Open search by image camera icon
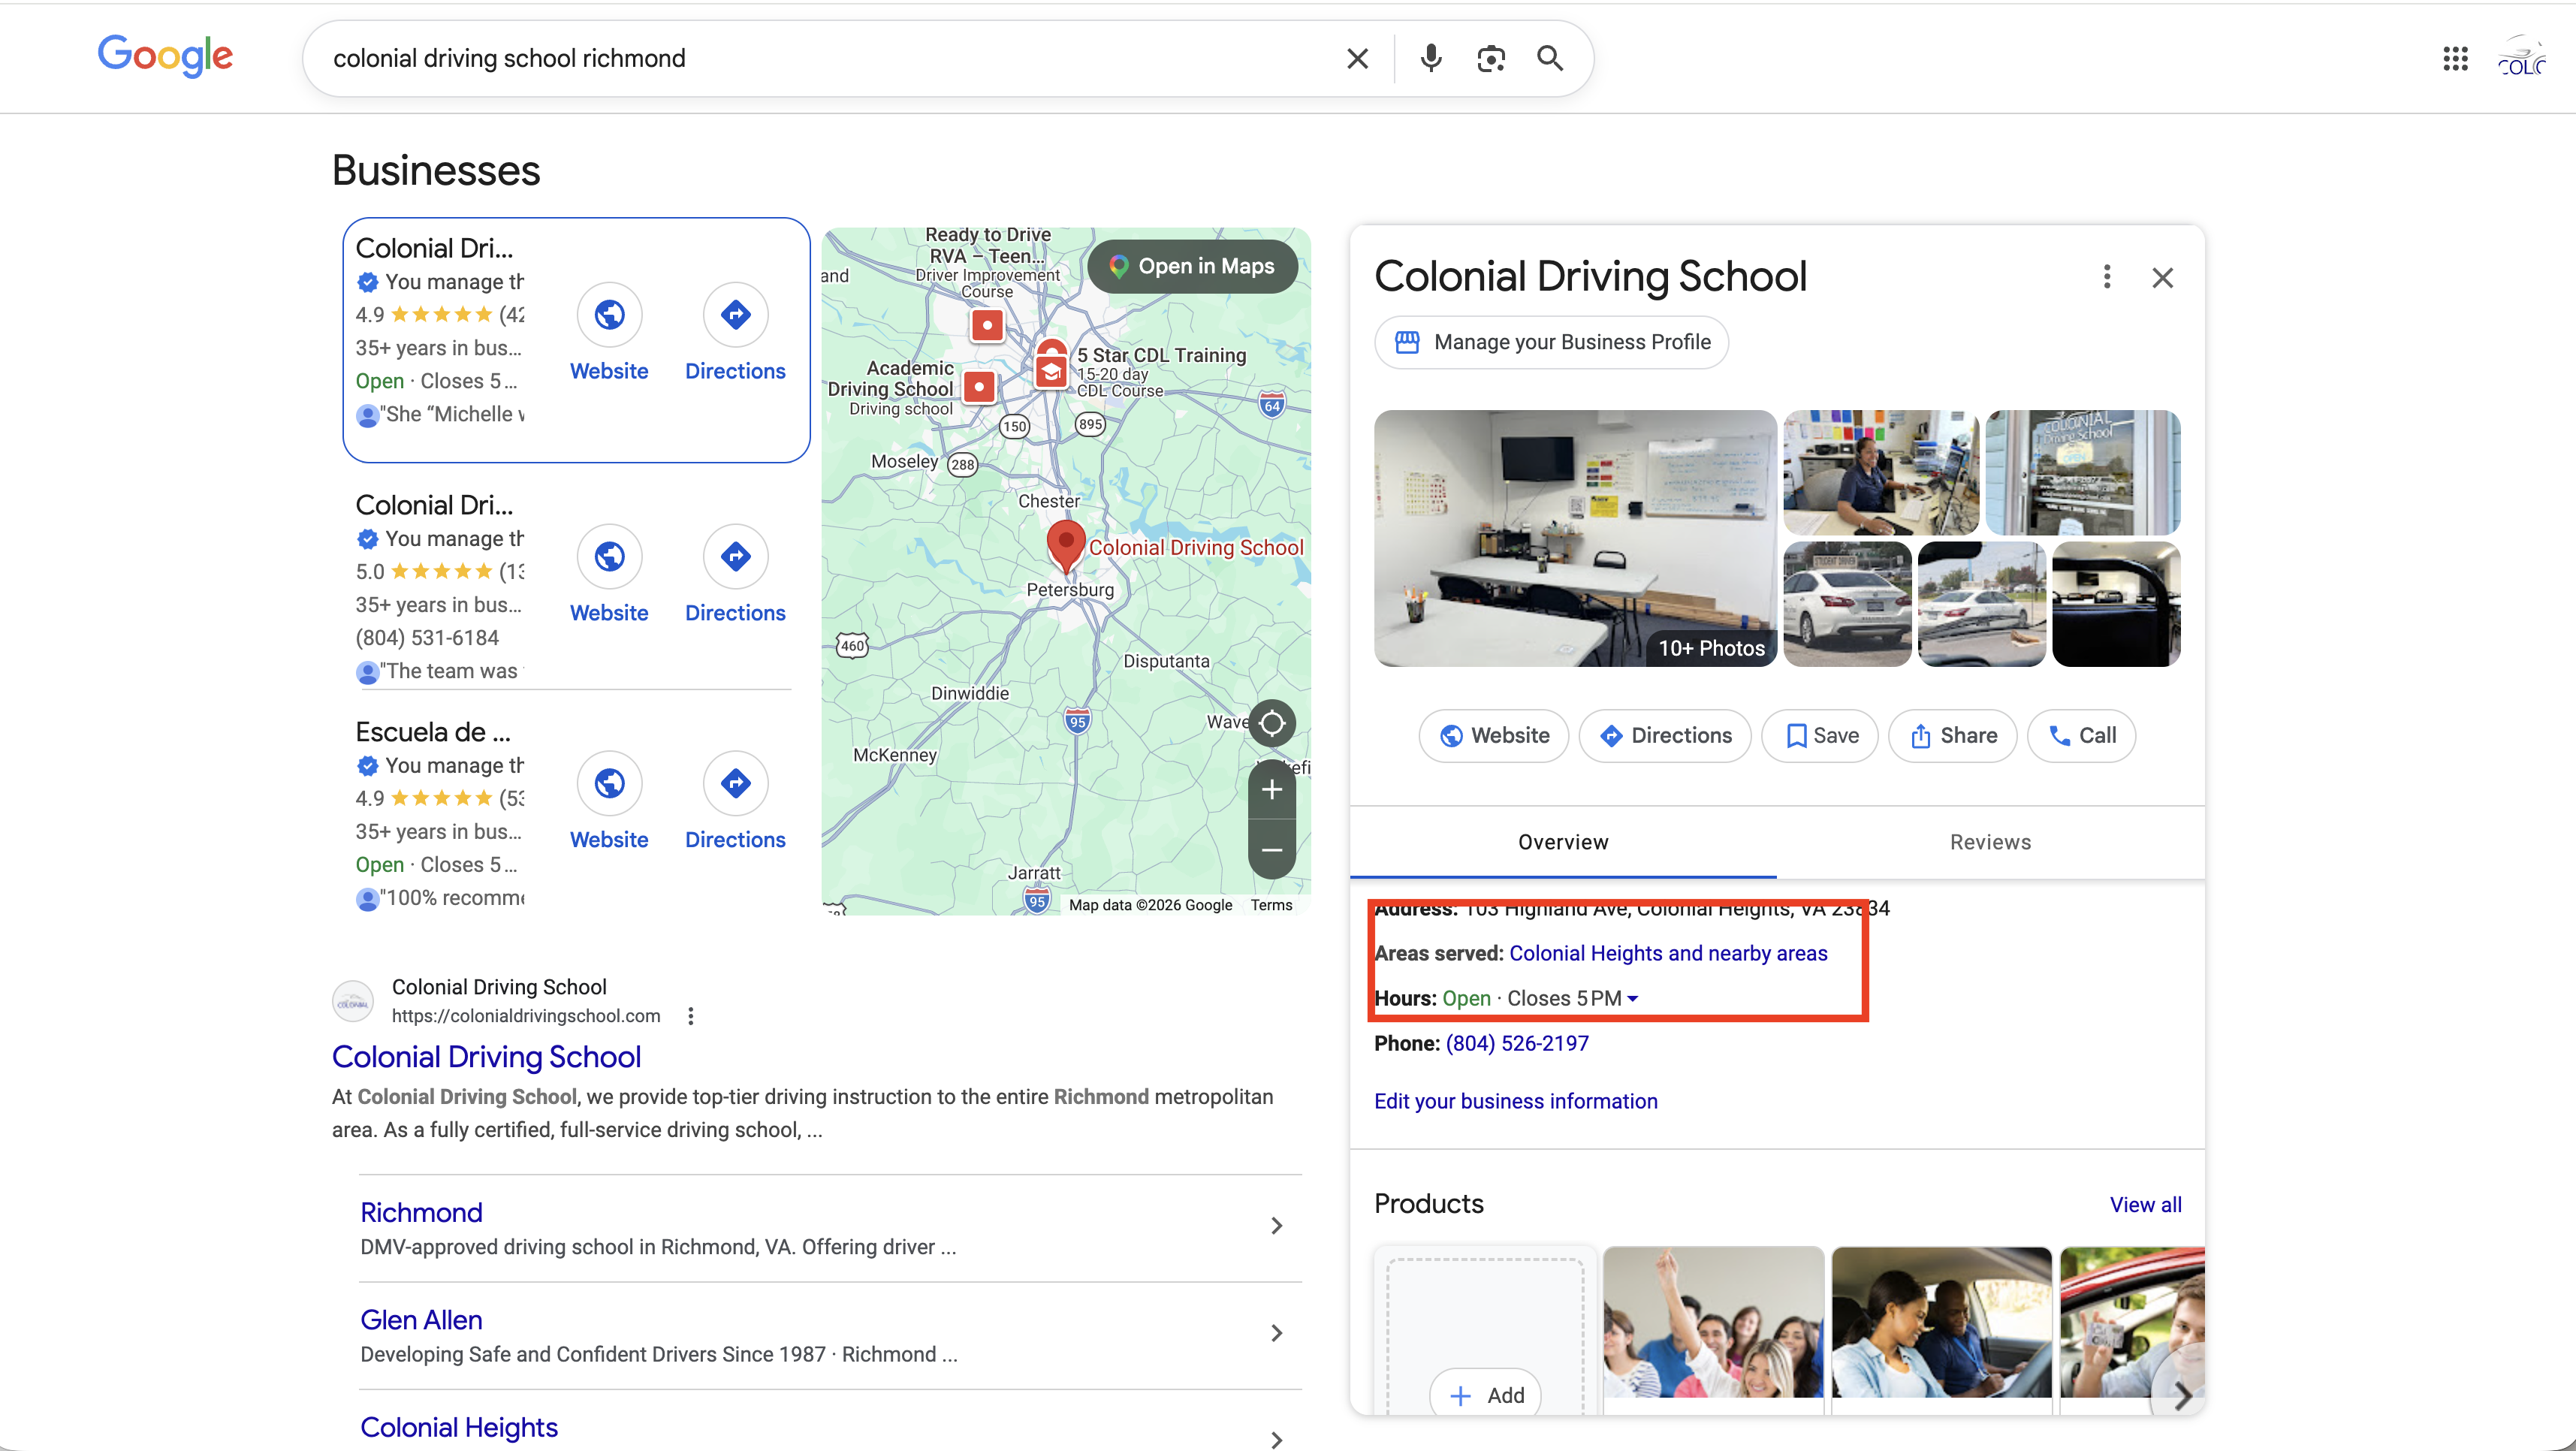 coord(1490,59)
